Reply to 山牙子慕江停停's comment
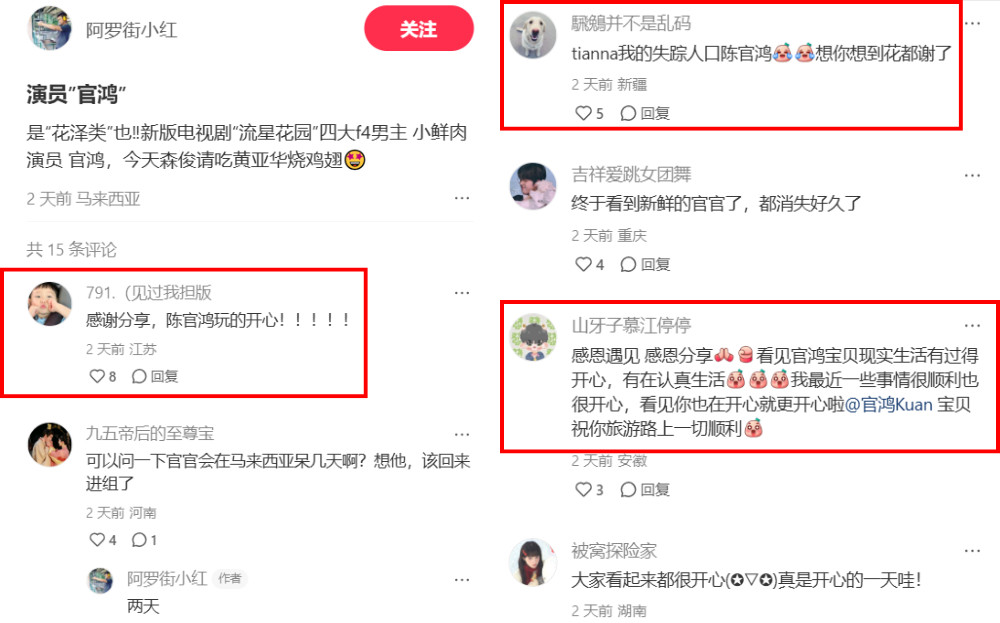Viewport: 1000px width, 623px height. [x=645, y=490]
